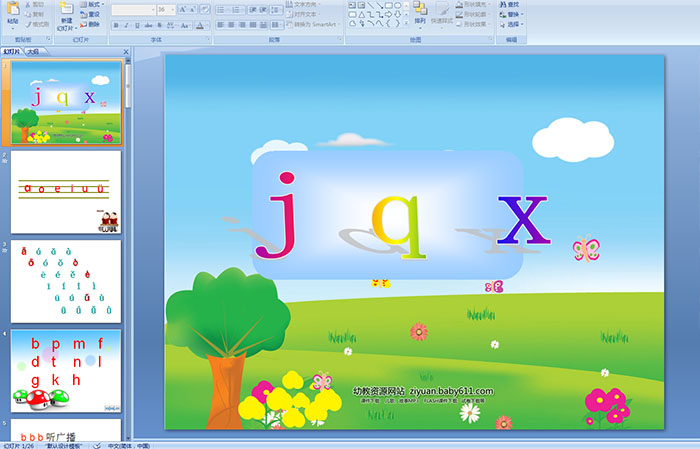Click the Format Painter (格式刷) button
Viewport: 700px width, 449px height.
tap(38, 24)
